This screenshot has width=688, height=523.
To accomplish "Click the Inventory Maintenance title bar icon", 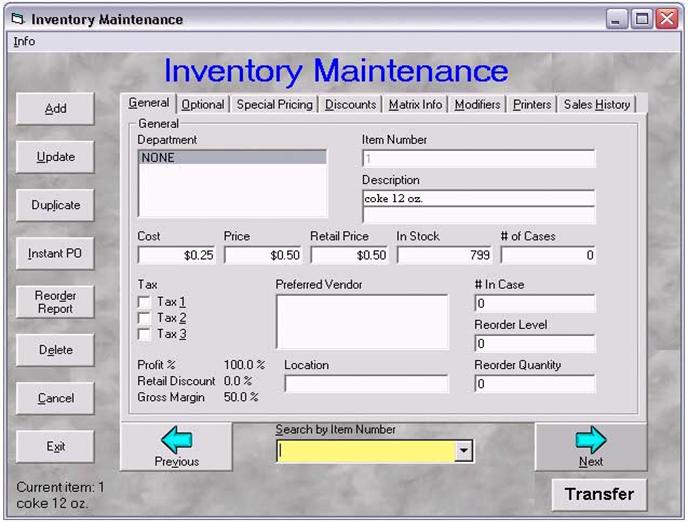I will (x=18, y=19).
